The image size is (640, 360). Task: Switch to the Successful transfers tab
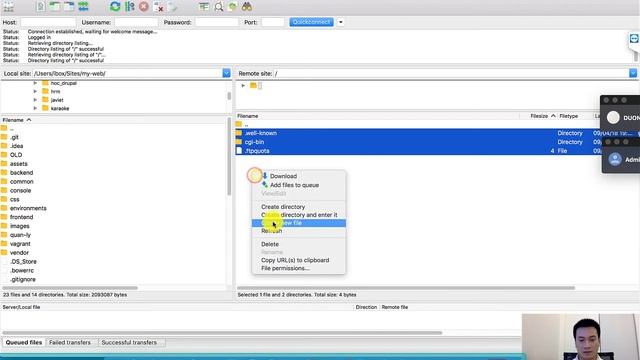pos(129,342)
